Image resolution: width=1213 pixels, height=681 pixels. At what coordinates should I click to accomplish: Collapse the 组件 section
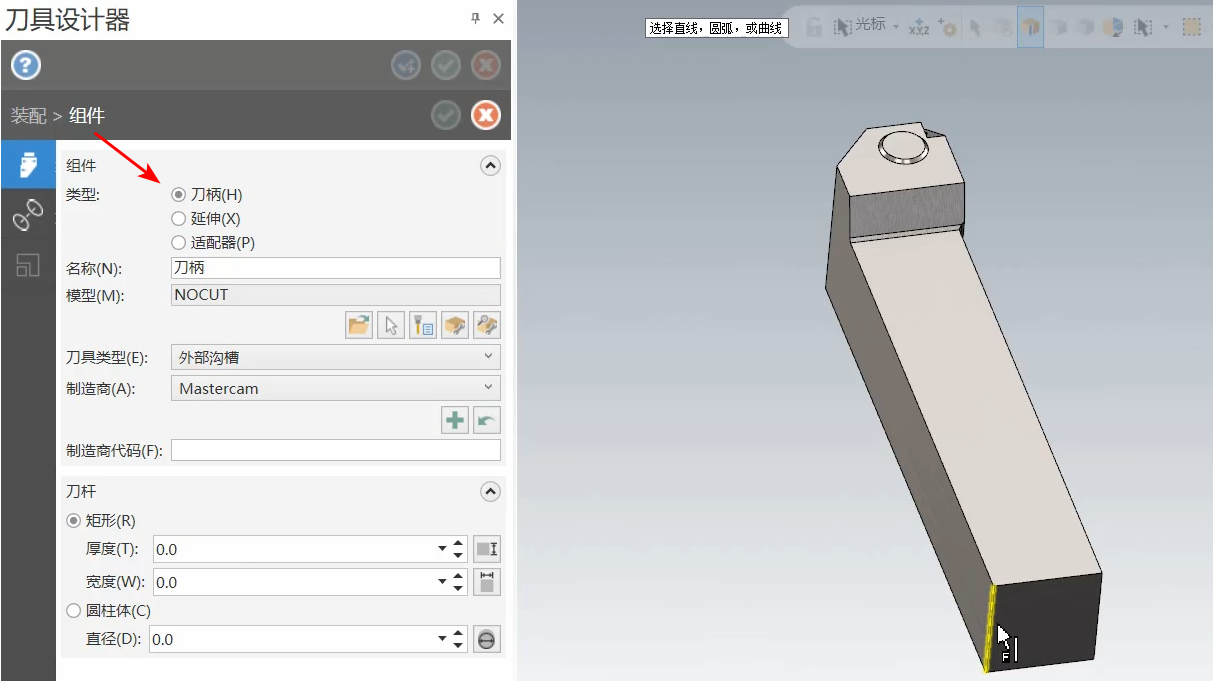490,166
